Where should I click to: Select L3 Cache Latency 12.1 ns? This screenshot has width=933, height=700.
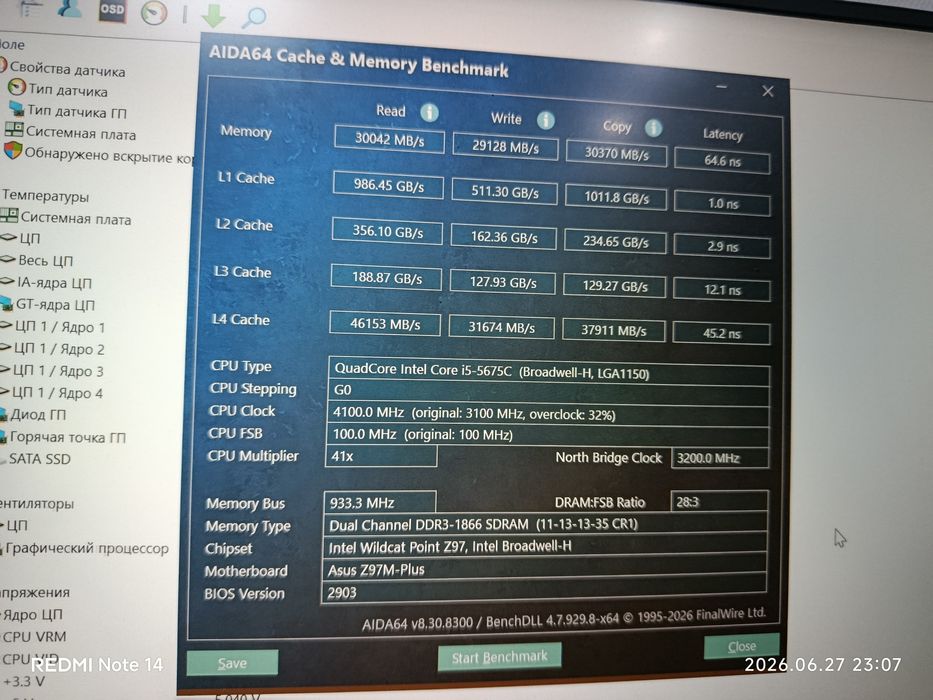[722, 290]
